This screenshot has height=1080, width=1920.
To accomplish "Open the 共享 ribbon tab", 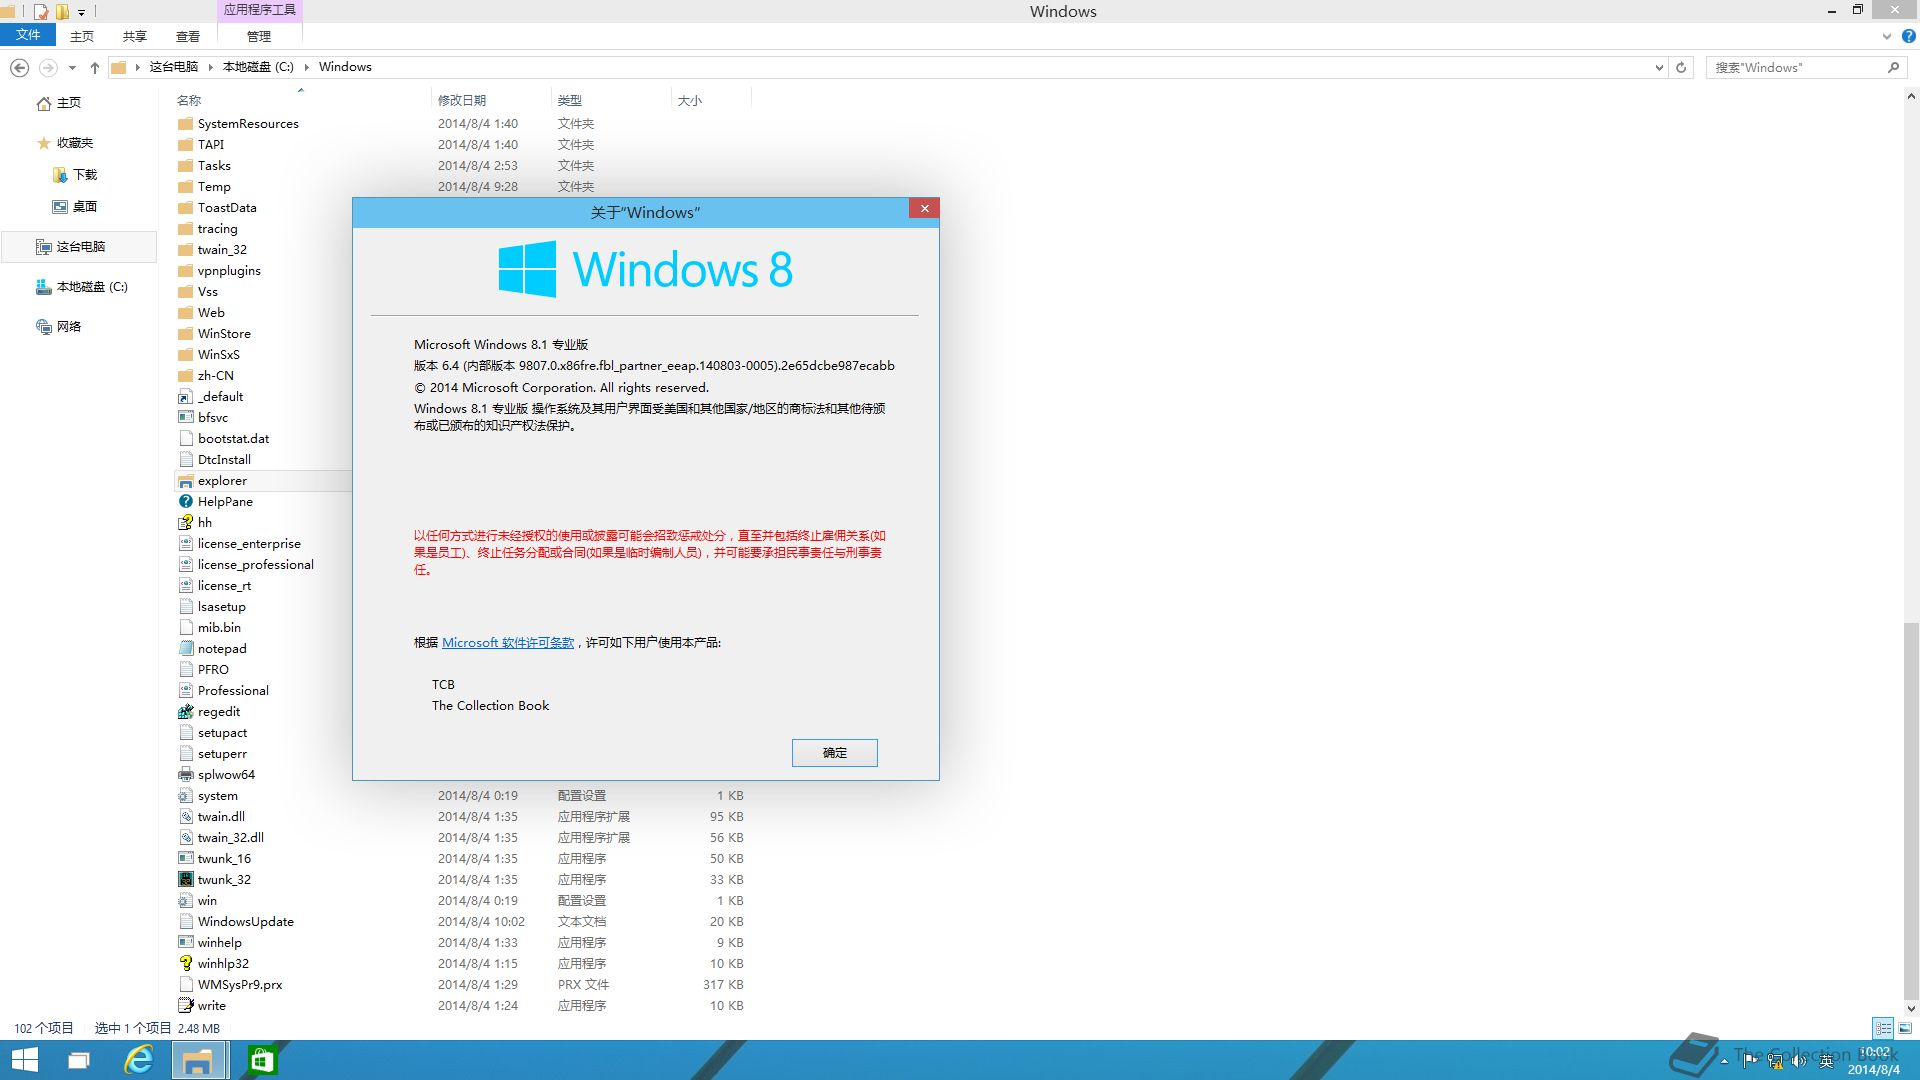I will point(135,36).
